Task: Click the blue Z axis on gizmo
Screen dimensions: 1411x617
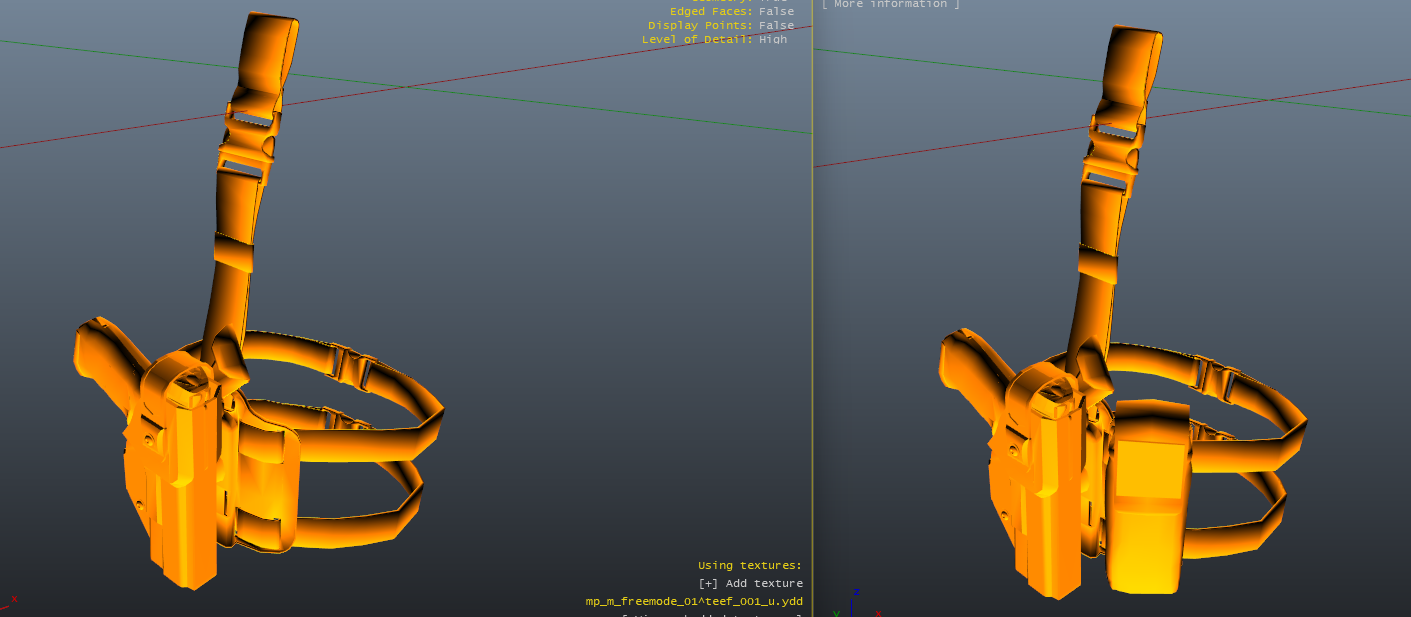Action: tap(852, 603)
